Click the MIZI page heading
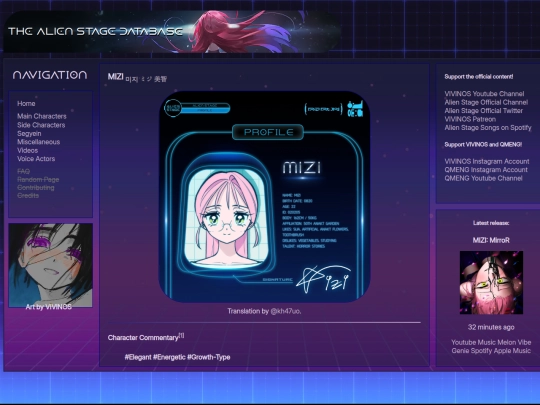Image resolution: width=540 pixels, height=405 pixels. pyautogui.click(x=115, y=77)
